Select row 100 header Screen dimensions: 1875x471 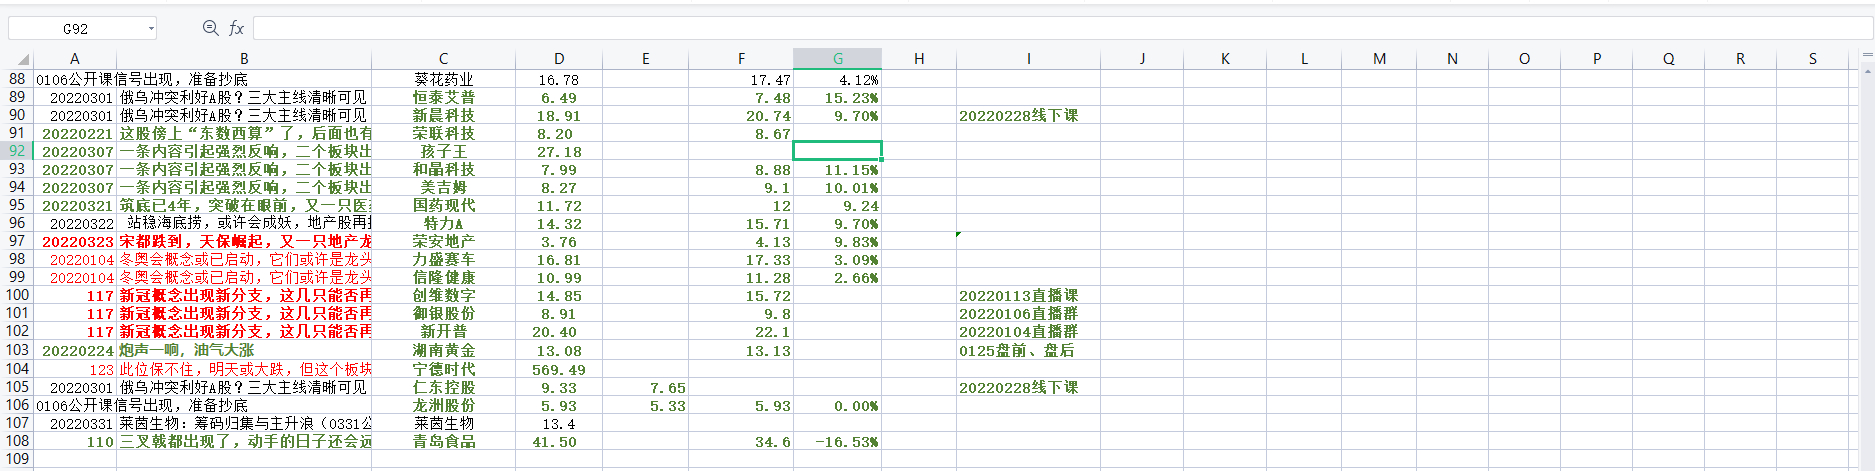tap(17, 295)
